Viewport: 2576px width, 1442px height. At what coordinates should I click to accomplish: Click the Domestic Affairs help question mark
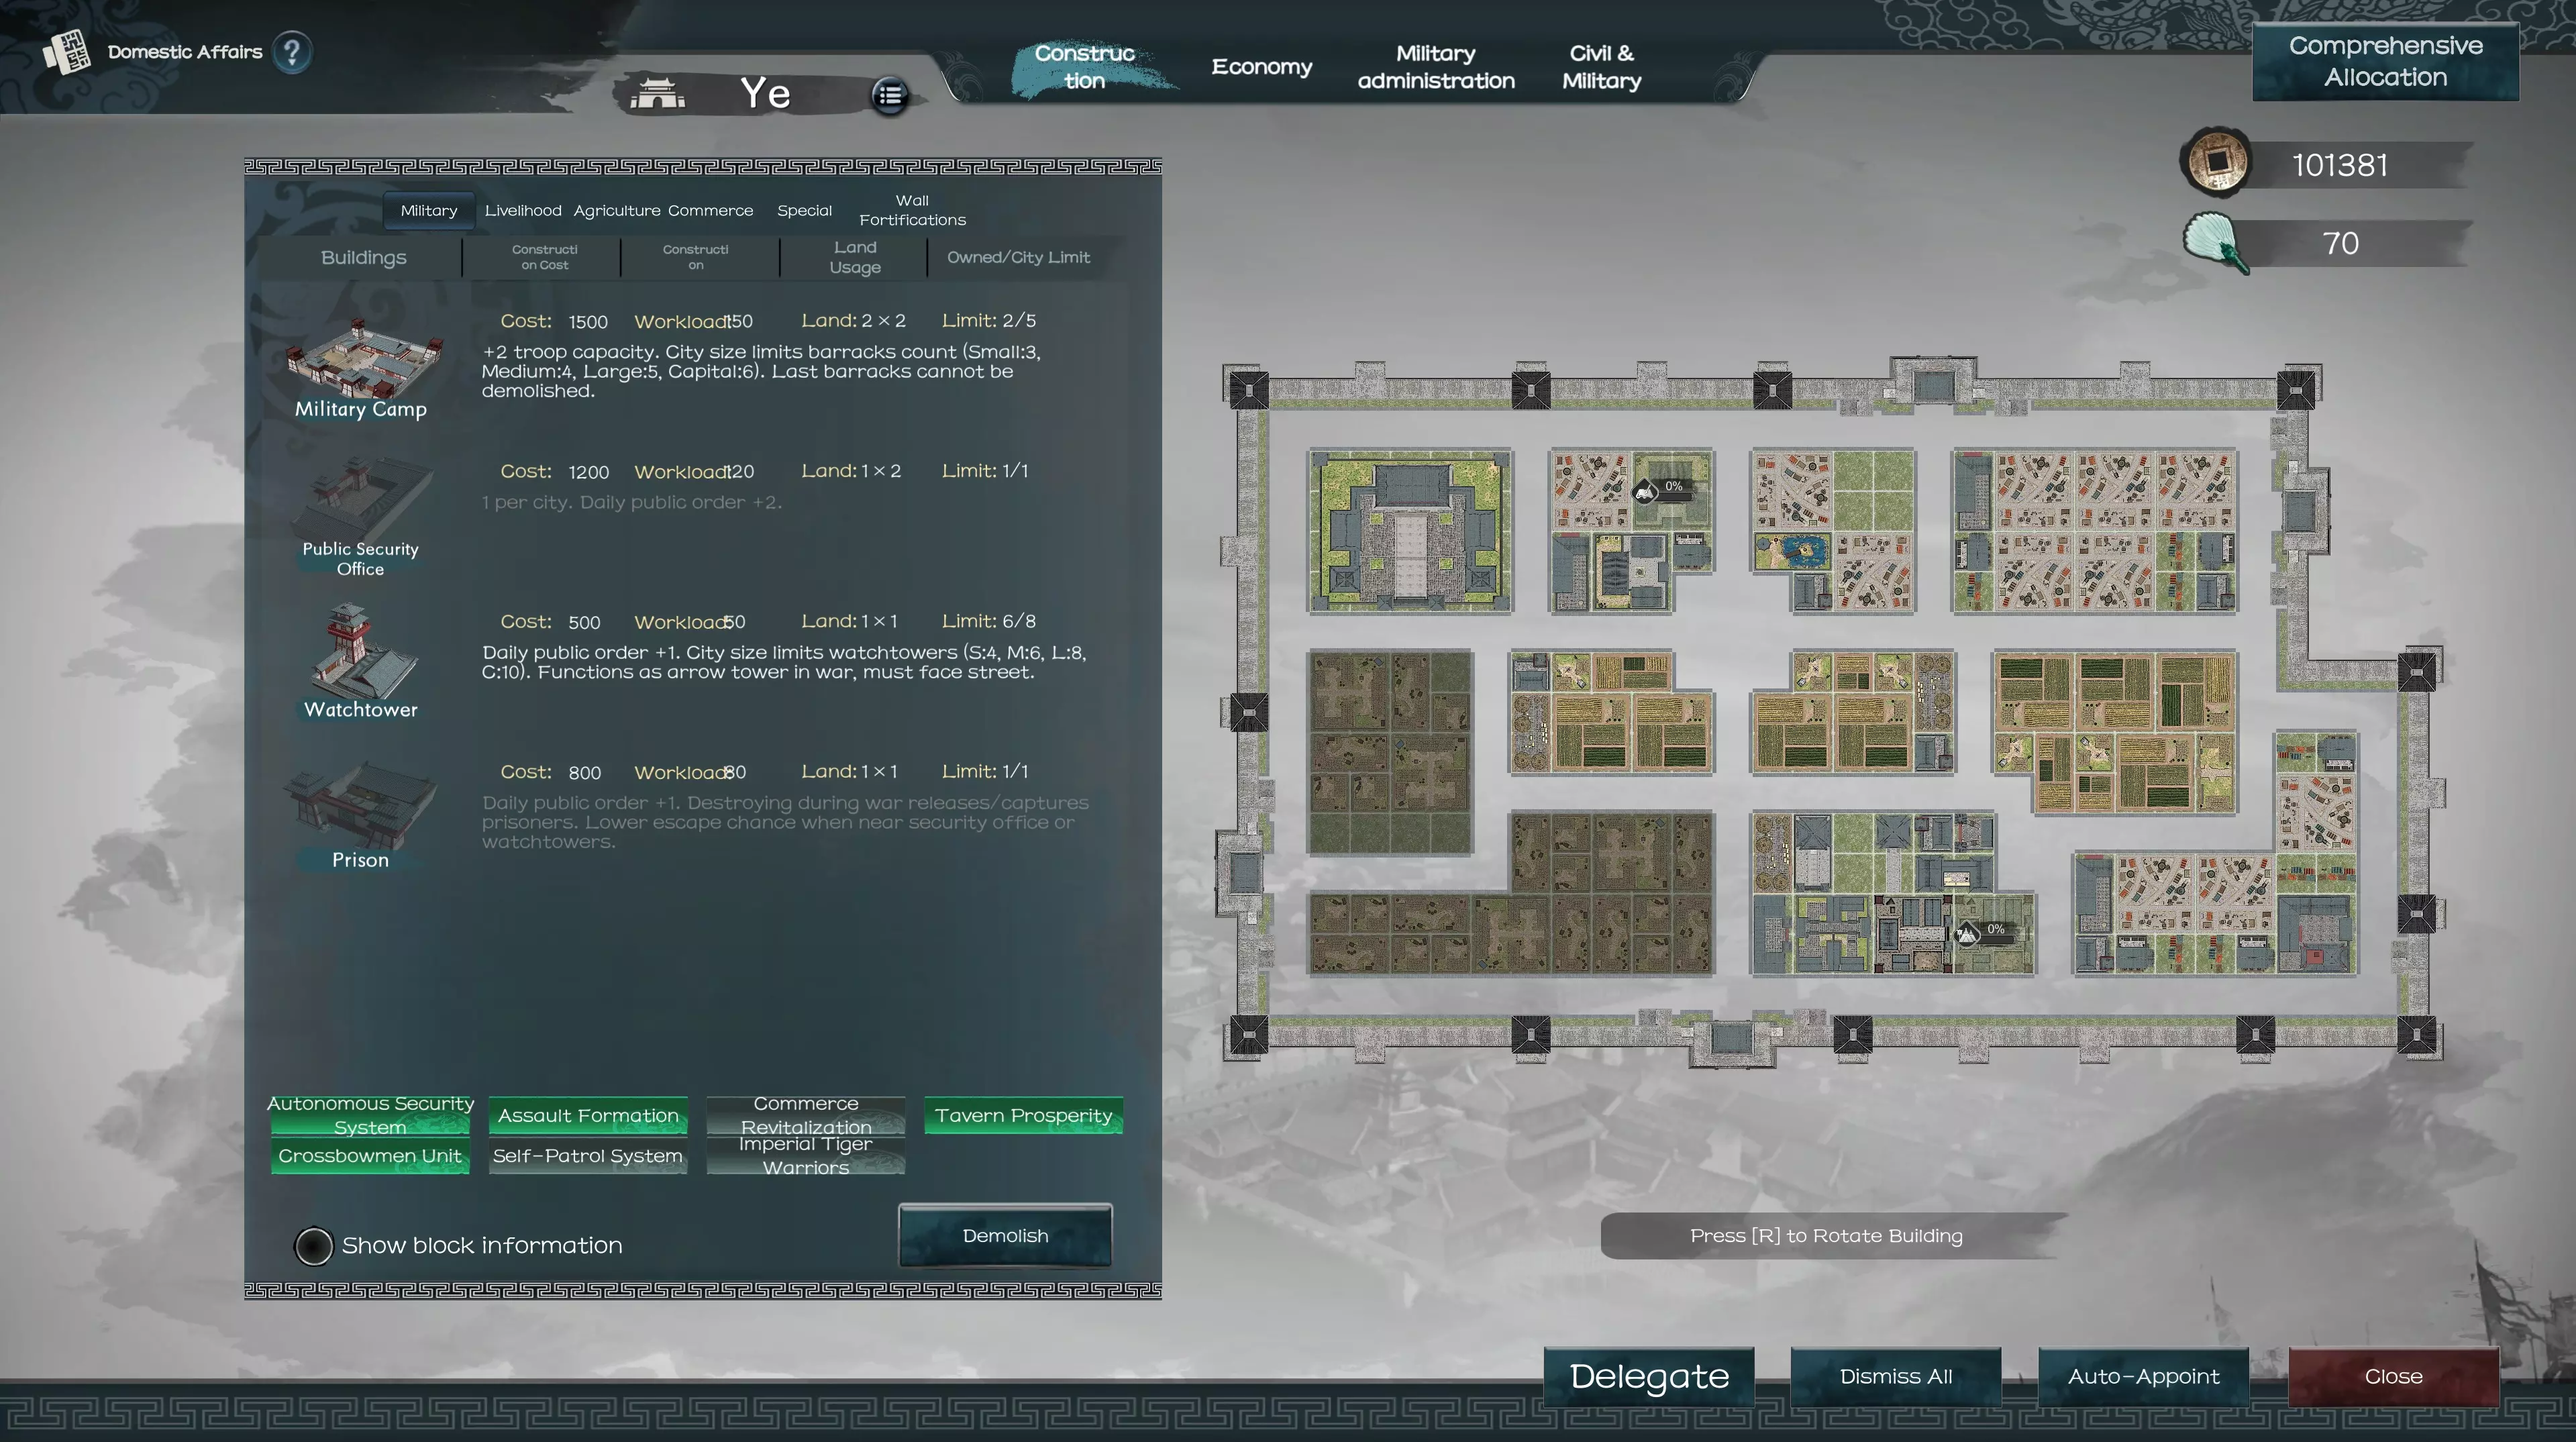pyautogui.click(x=292, y=52)
